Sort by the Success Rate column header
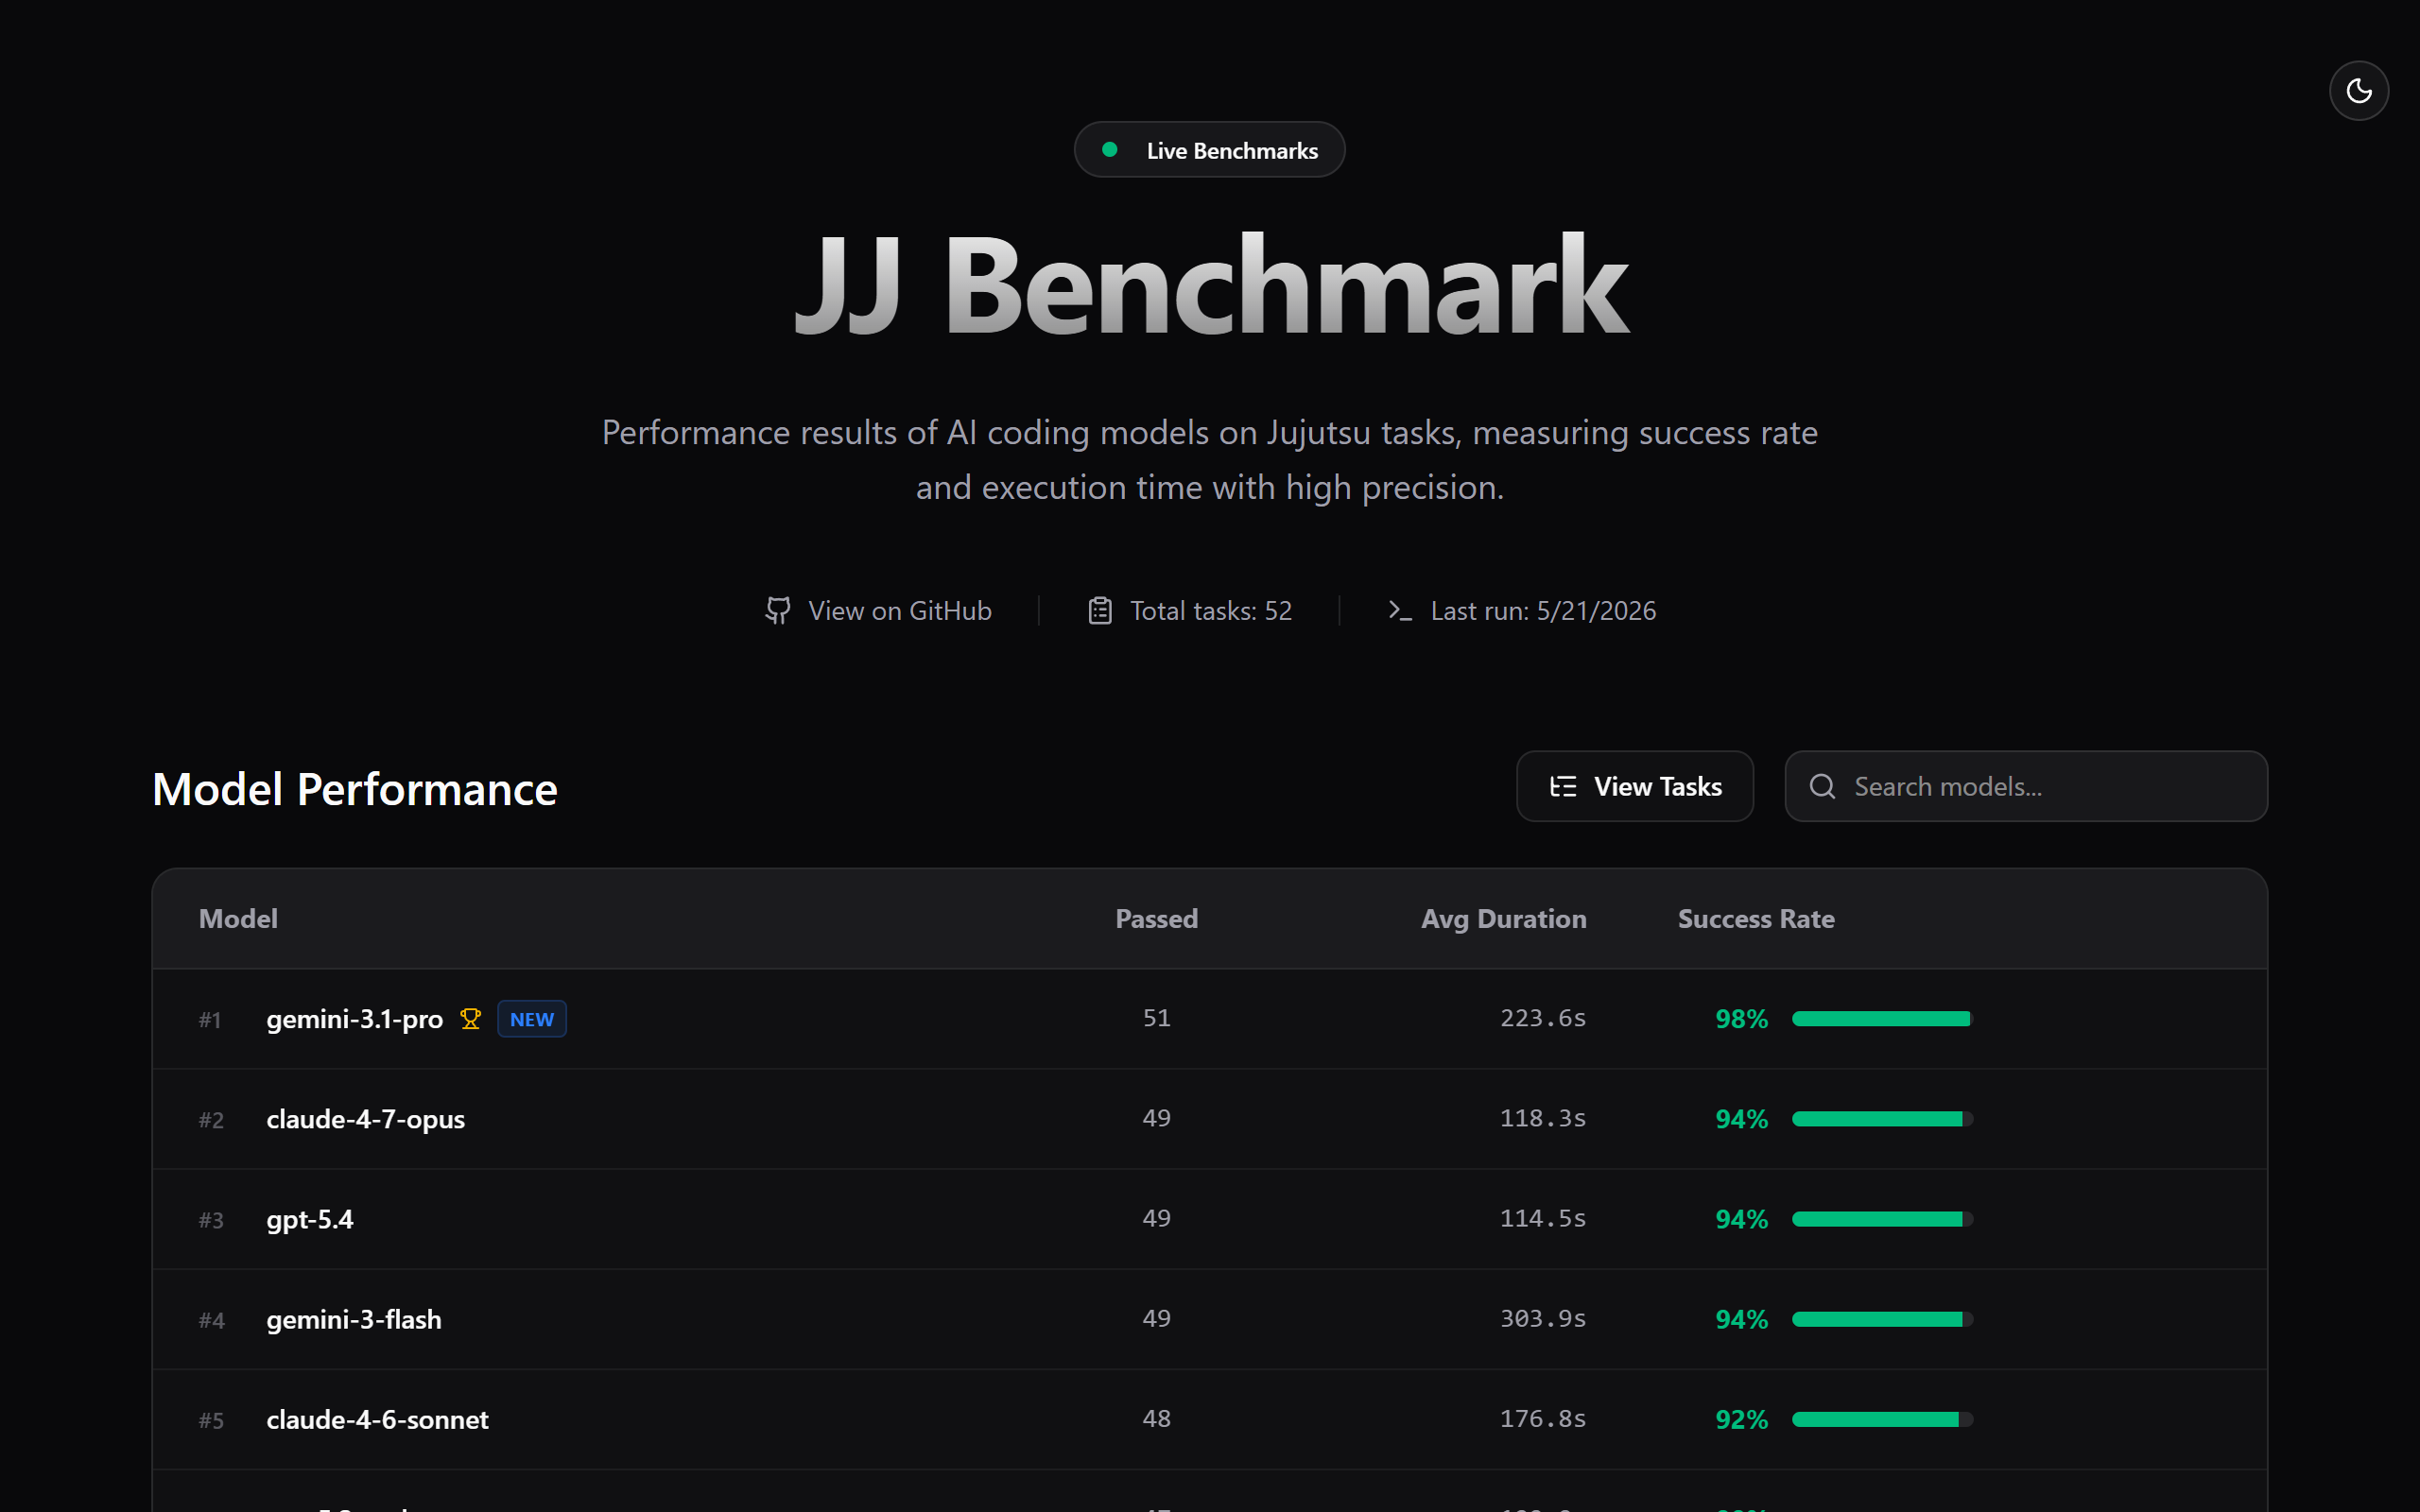This screenshot has width=2420, height=1512. 1756,918
